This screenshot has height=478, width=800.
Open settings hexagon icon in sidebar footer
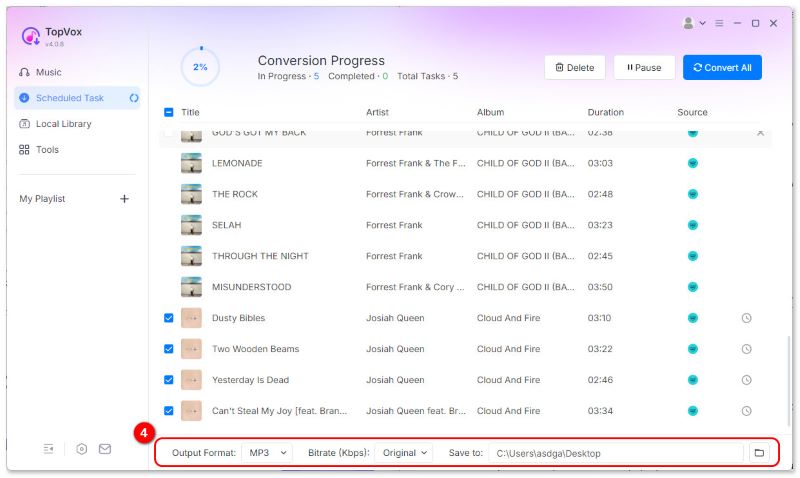[x=82, y=449]
